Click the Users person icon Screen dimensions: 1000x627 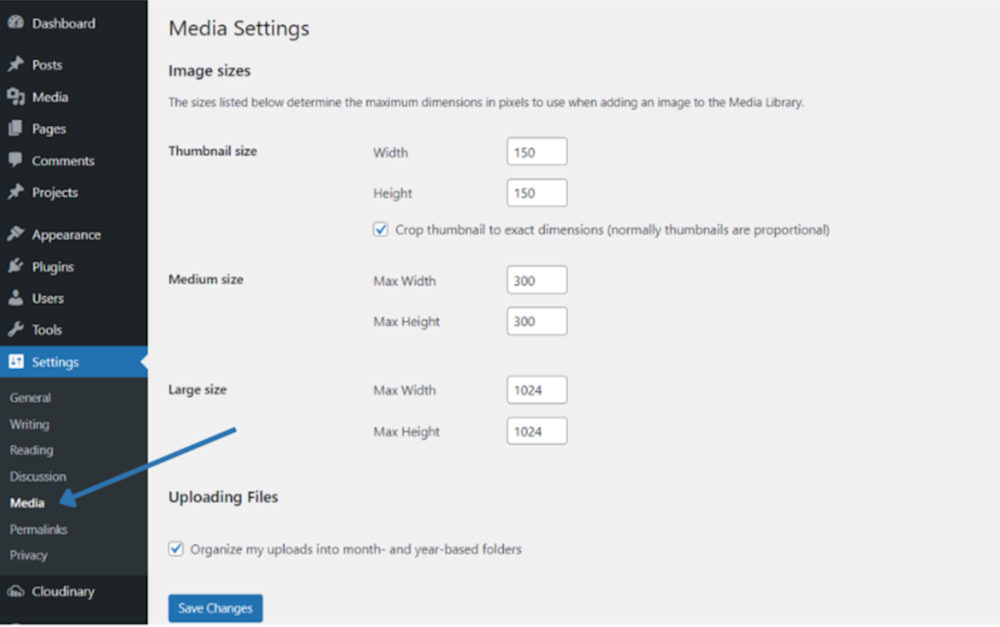click(x=16, y=298)
